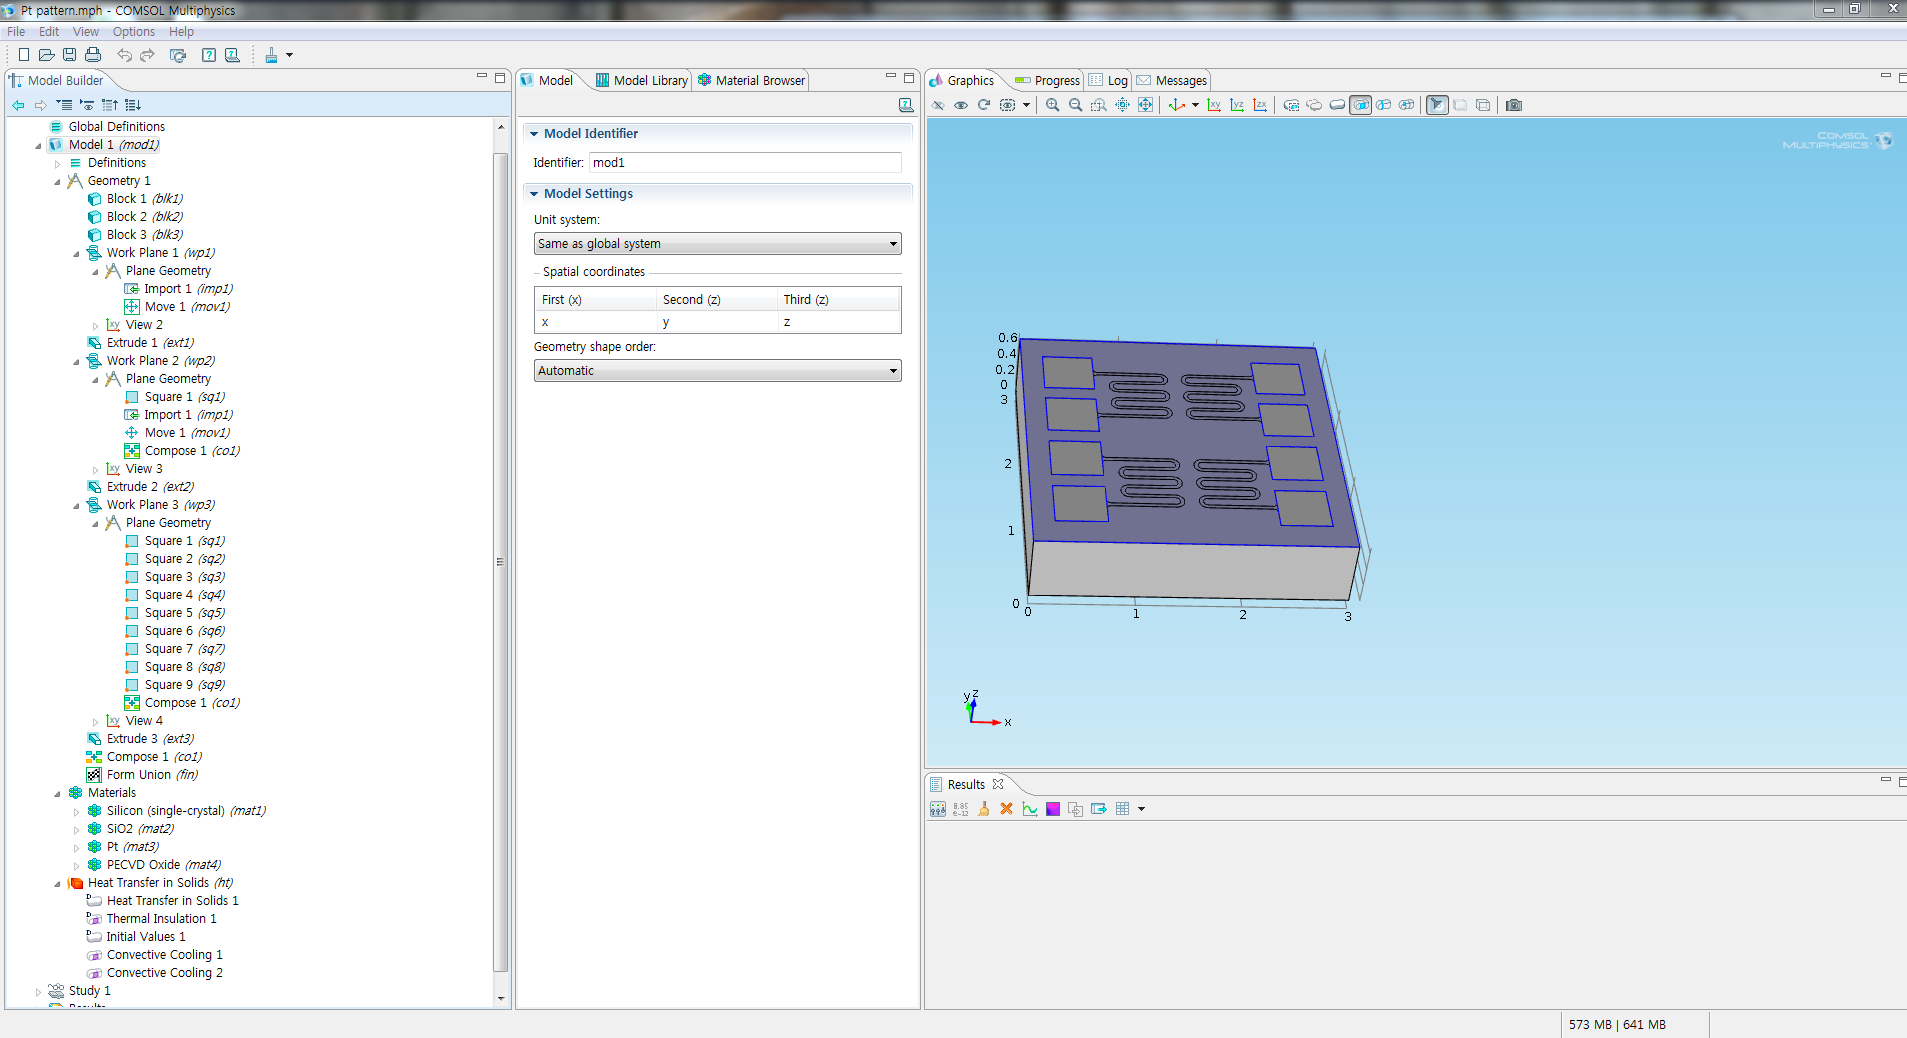Open the Options menu

tap(133, 32)
